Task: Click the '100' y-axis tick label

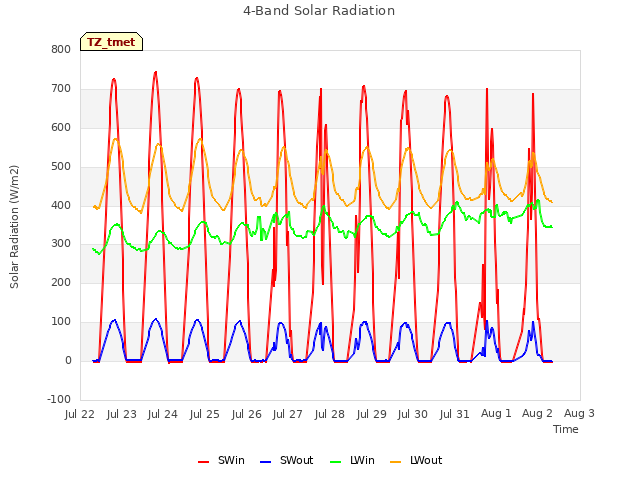Action: tap(61, 322)
